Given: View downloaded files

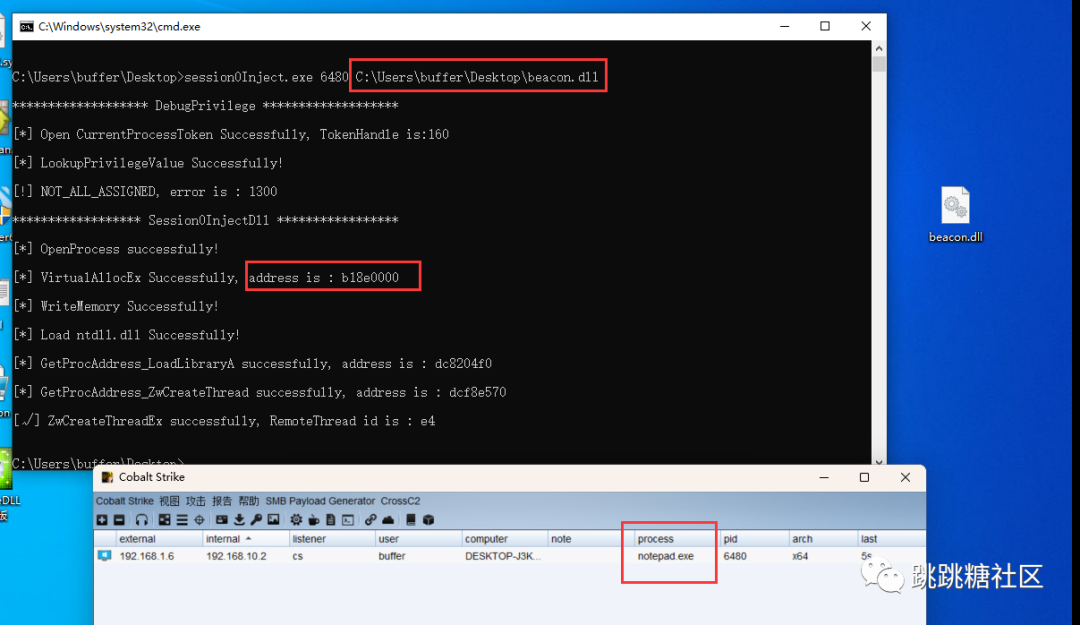Looking at the screenshot, I should click(238, 520).
